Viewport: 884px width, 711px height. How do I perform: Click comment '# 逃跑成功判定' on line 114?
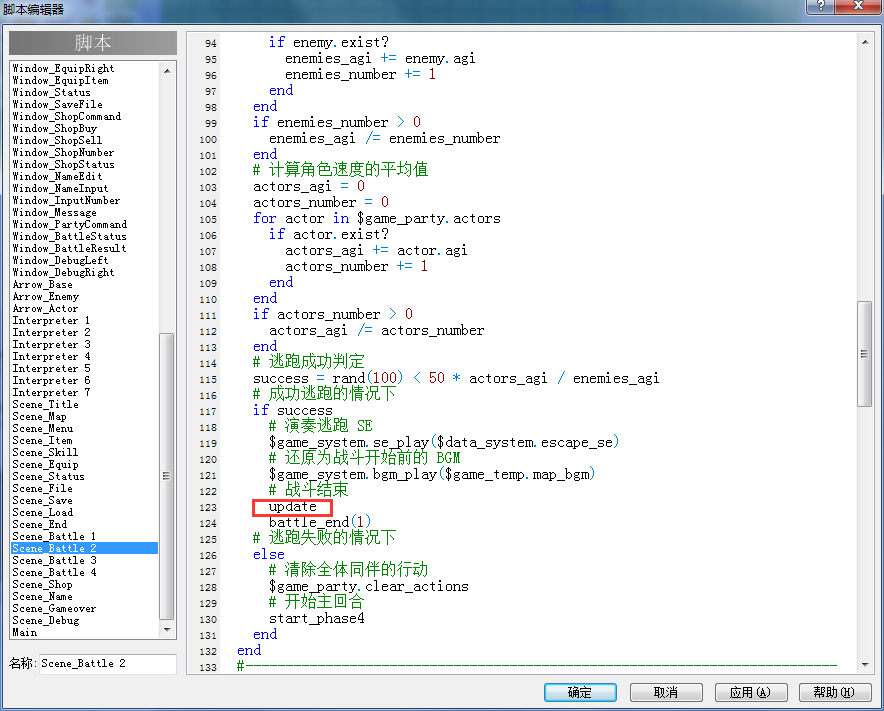tap(308, 362)
